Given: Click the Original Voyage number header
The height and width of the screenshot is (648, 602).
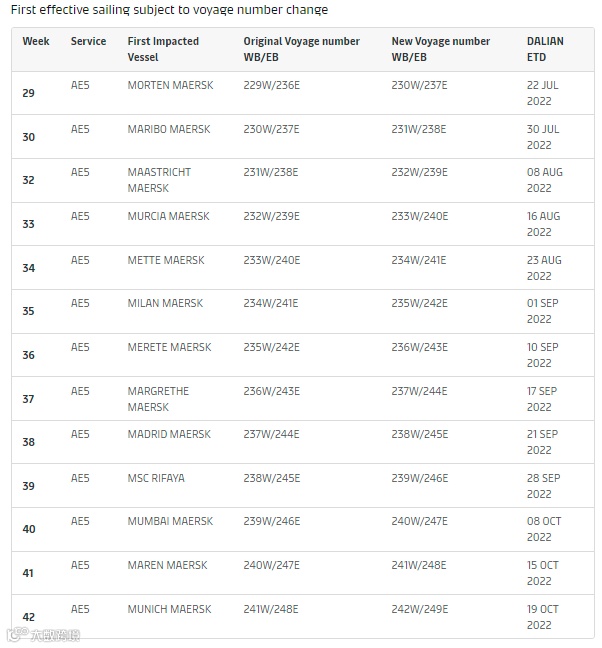Looking at the screenshot, I should (301, 49).
